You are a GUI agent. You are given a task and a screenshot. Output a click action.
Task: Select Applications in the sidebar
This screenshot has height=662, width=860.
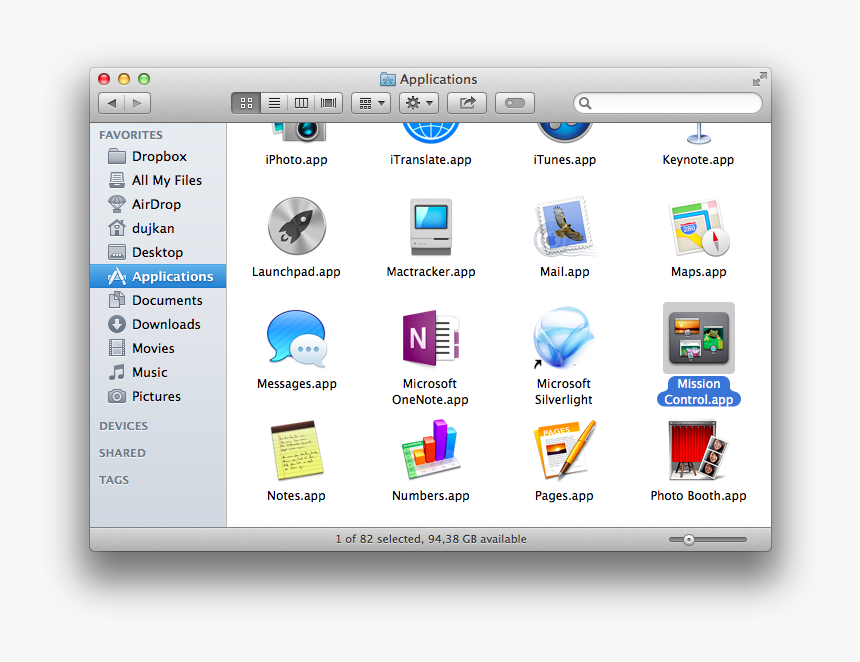(158, 276)
